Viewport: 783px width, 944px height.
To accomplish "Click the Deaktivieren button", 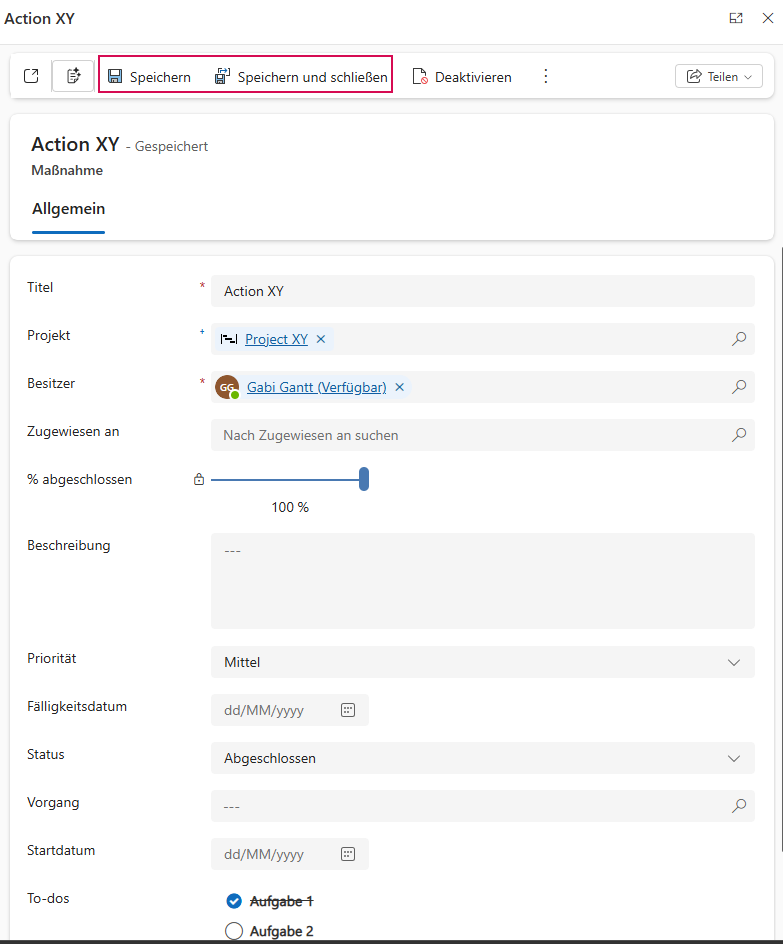I will (462, 76).
